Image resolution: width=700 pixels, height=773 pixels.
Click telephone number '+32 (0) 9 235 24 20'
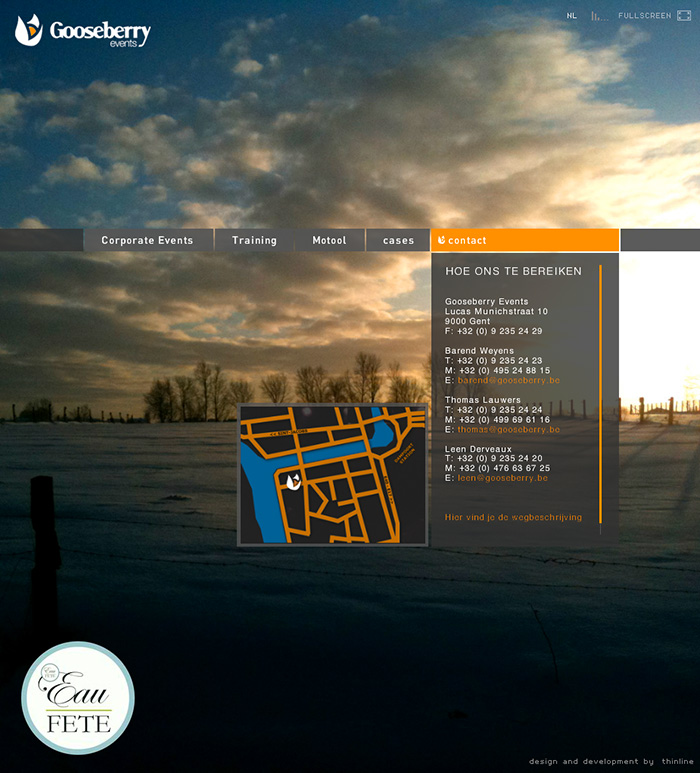499,458
